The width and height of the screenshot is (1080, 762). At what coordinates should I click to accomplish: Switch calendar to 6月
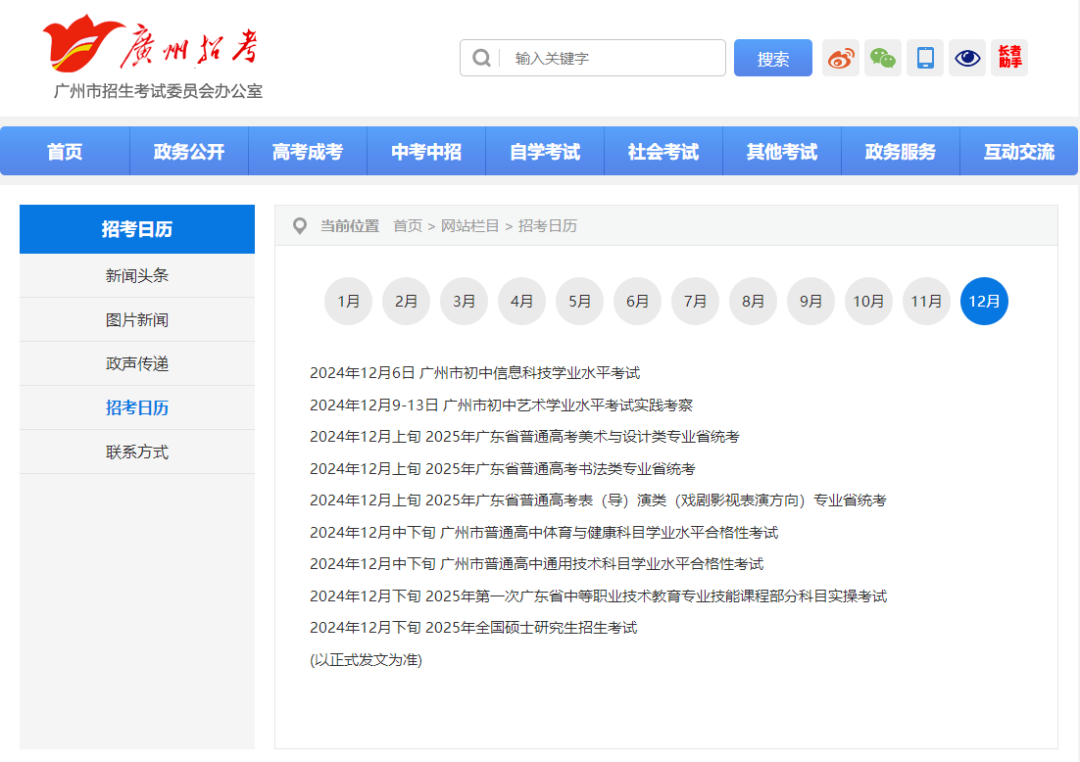coord(638,301)
